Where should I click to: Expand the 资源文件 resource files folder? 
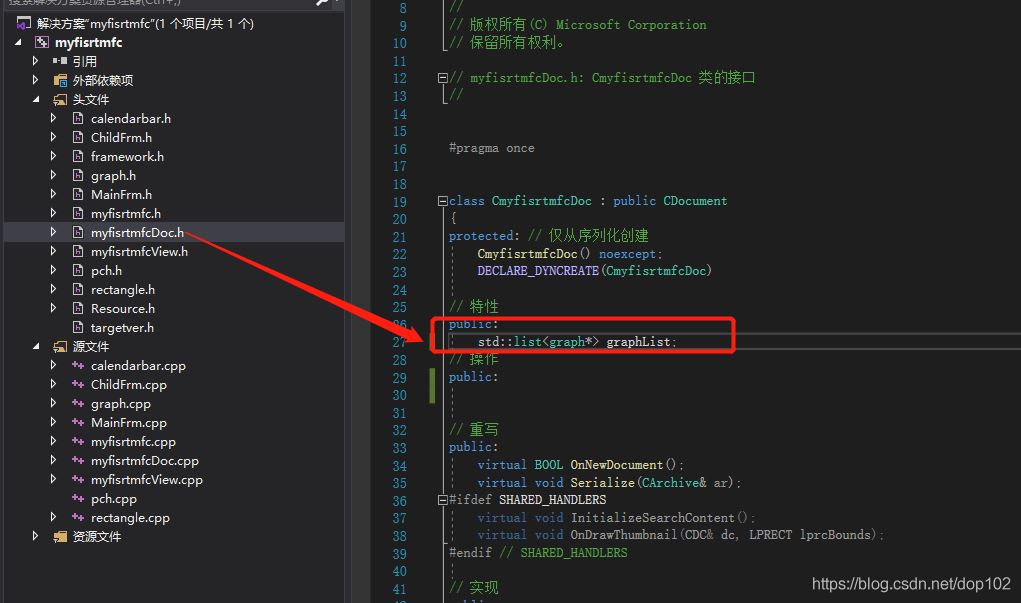pyautogui.click(x=36, y=537)
